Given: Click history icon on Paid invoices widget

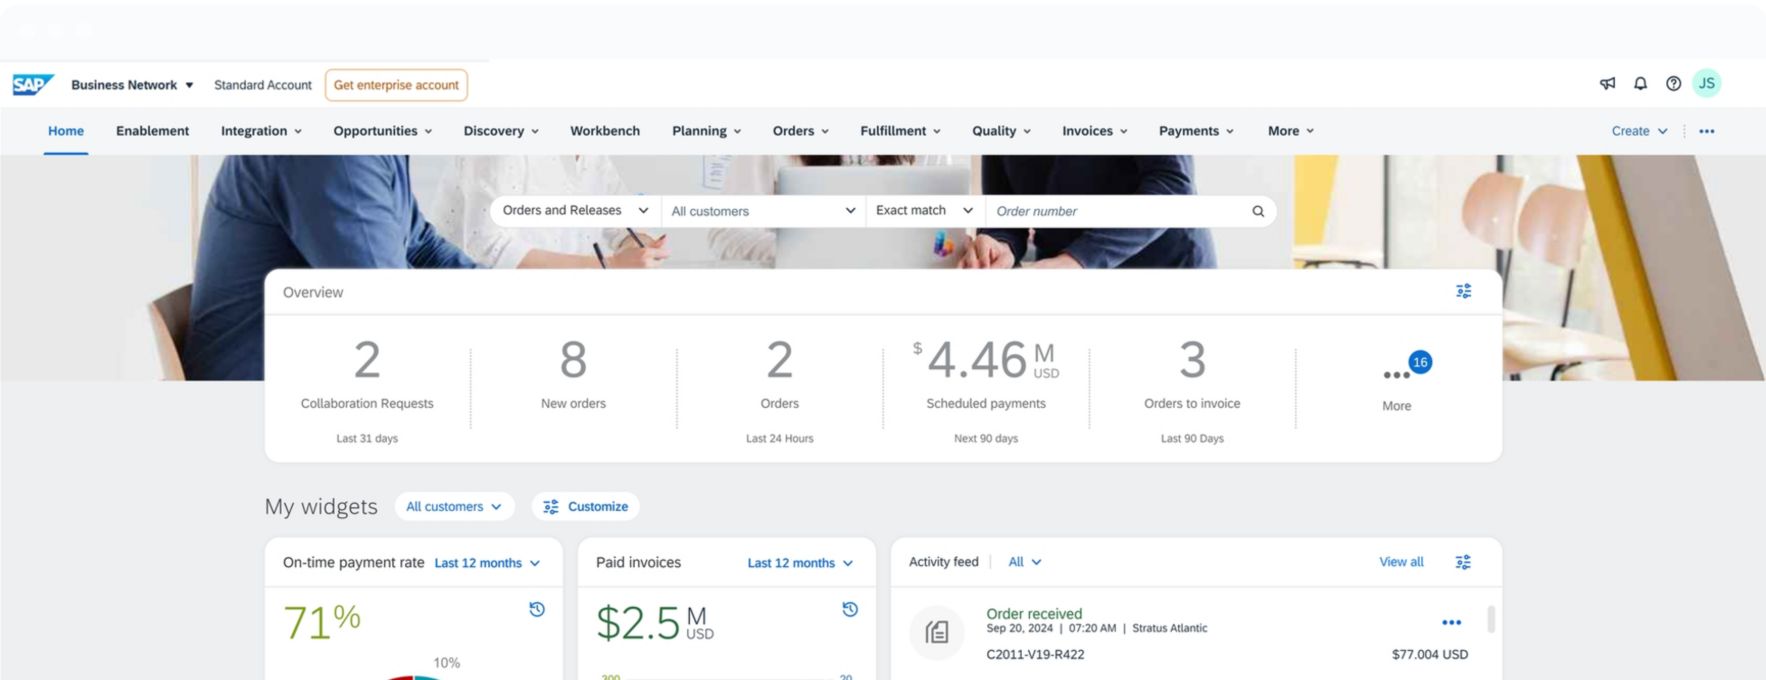Looking at the screenshot, I should point(850,609).
